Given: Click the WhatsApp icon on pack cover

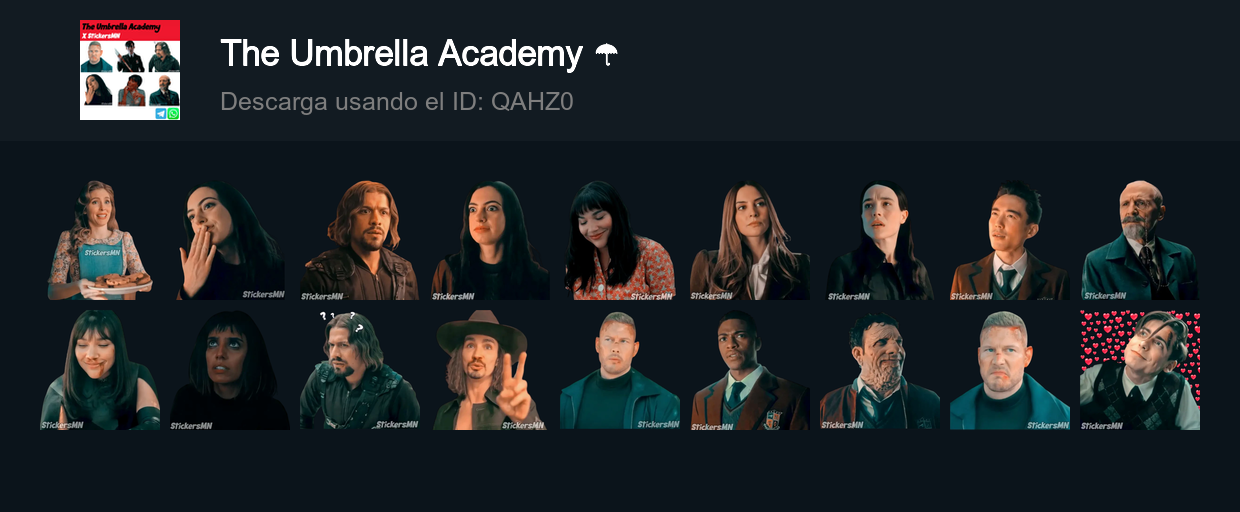Looking at the screenshot, I should point(174,114).
